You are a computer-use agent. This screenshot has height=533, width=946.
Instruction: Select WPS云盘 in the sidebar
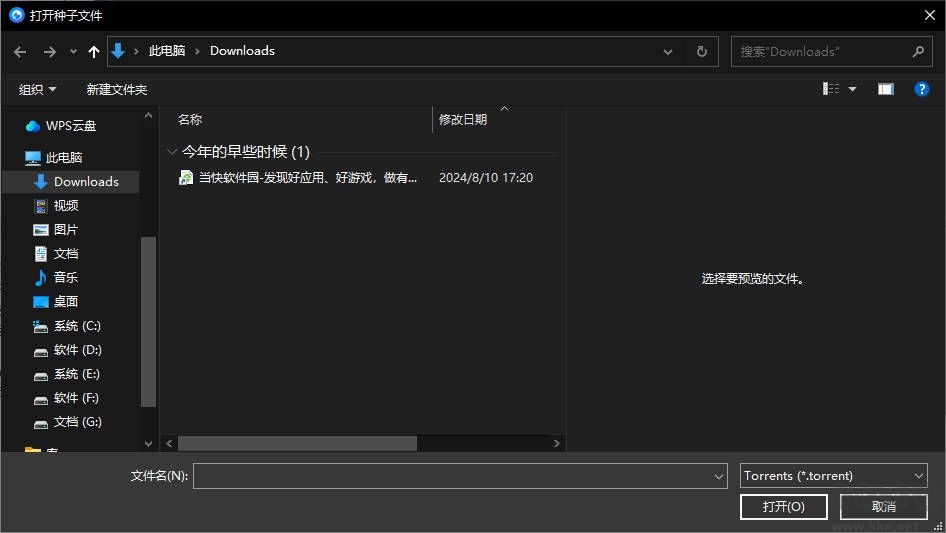pyautogui.click(x=71, y=126)
